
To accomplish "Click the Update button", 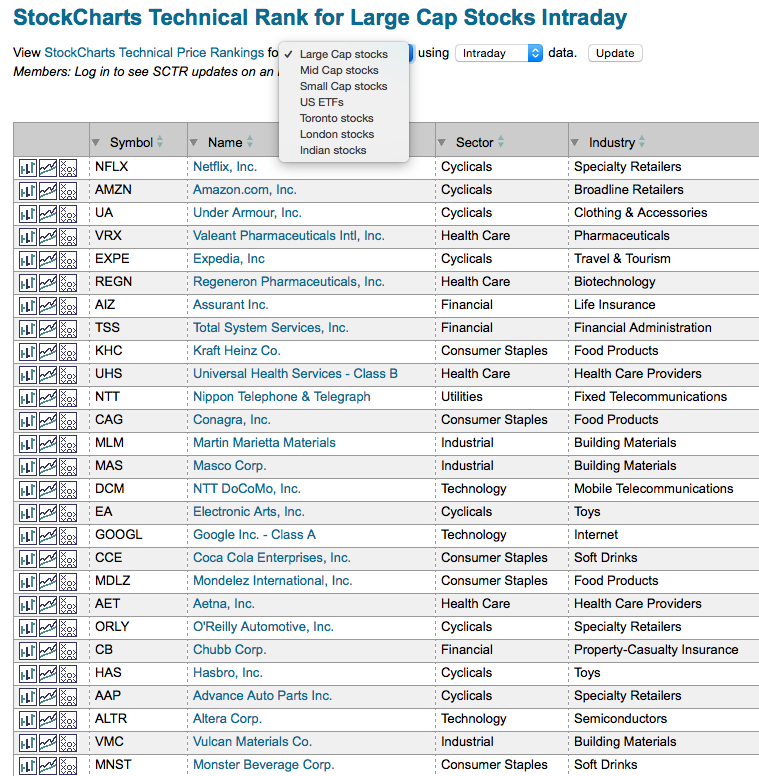I will [x=615, y=53].
